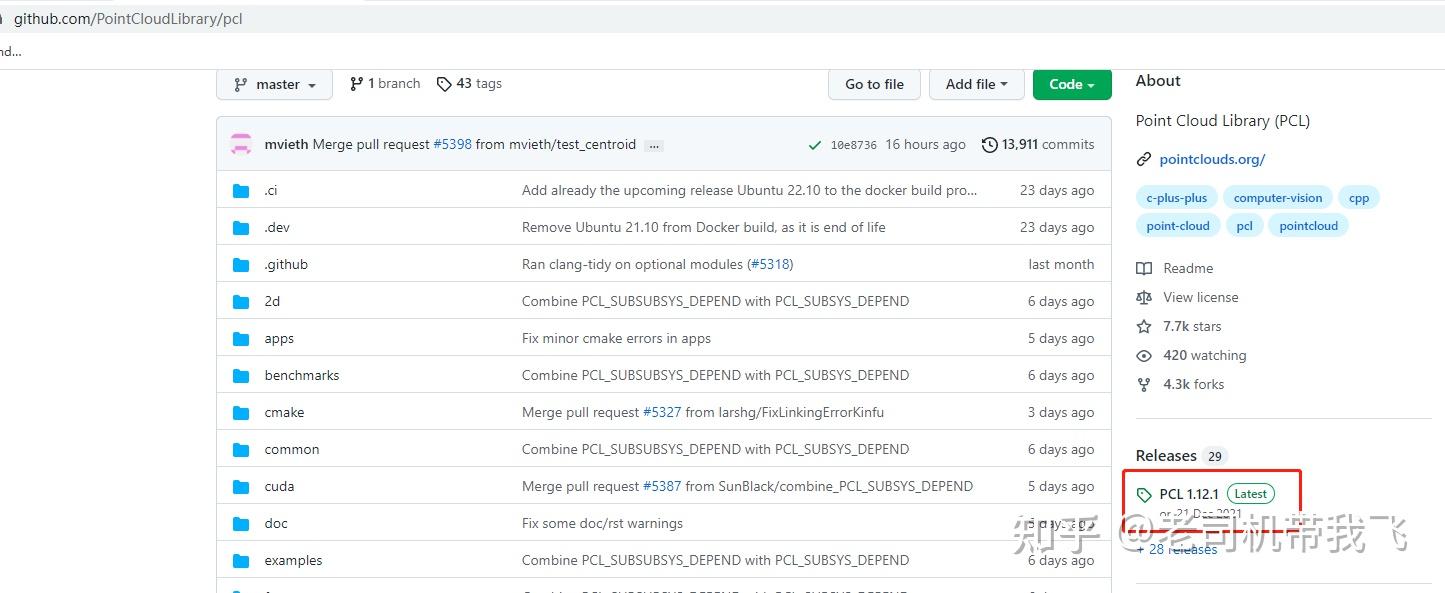Click the eye icon next to 420 watching
Viewport: 1445px width, 593px height.
pyautogui.click(x=1143, y=355)
